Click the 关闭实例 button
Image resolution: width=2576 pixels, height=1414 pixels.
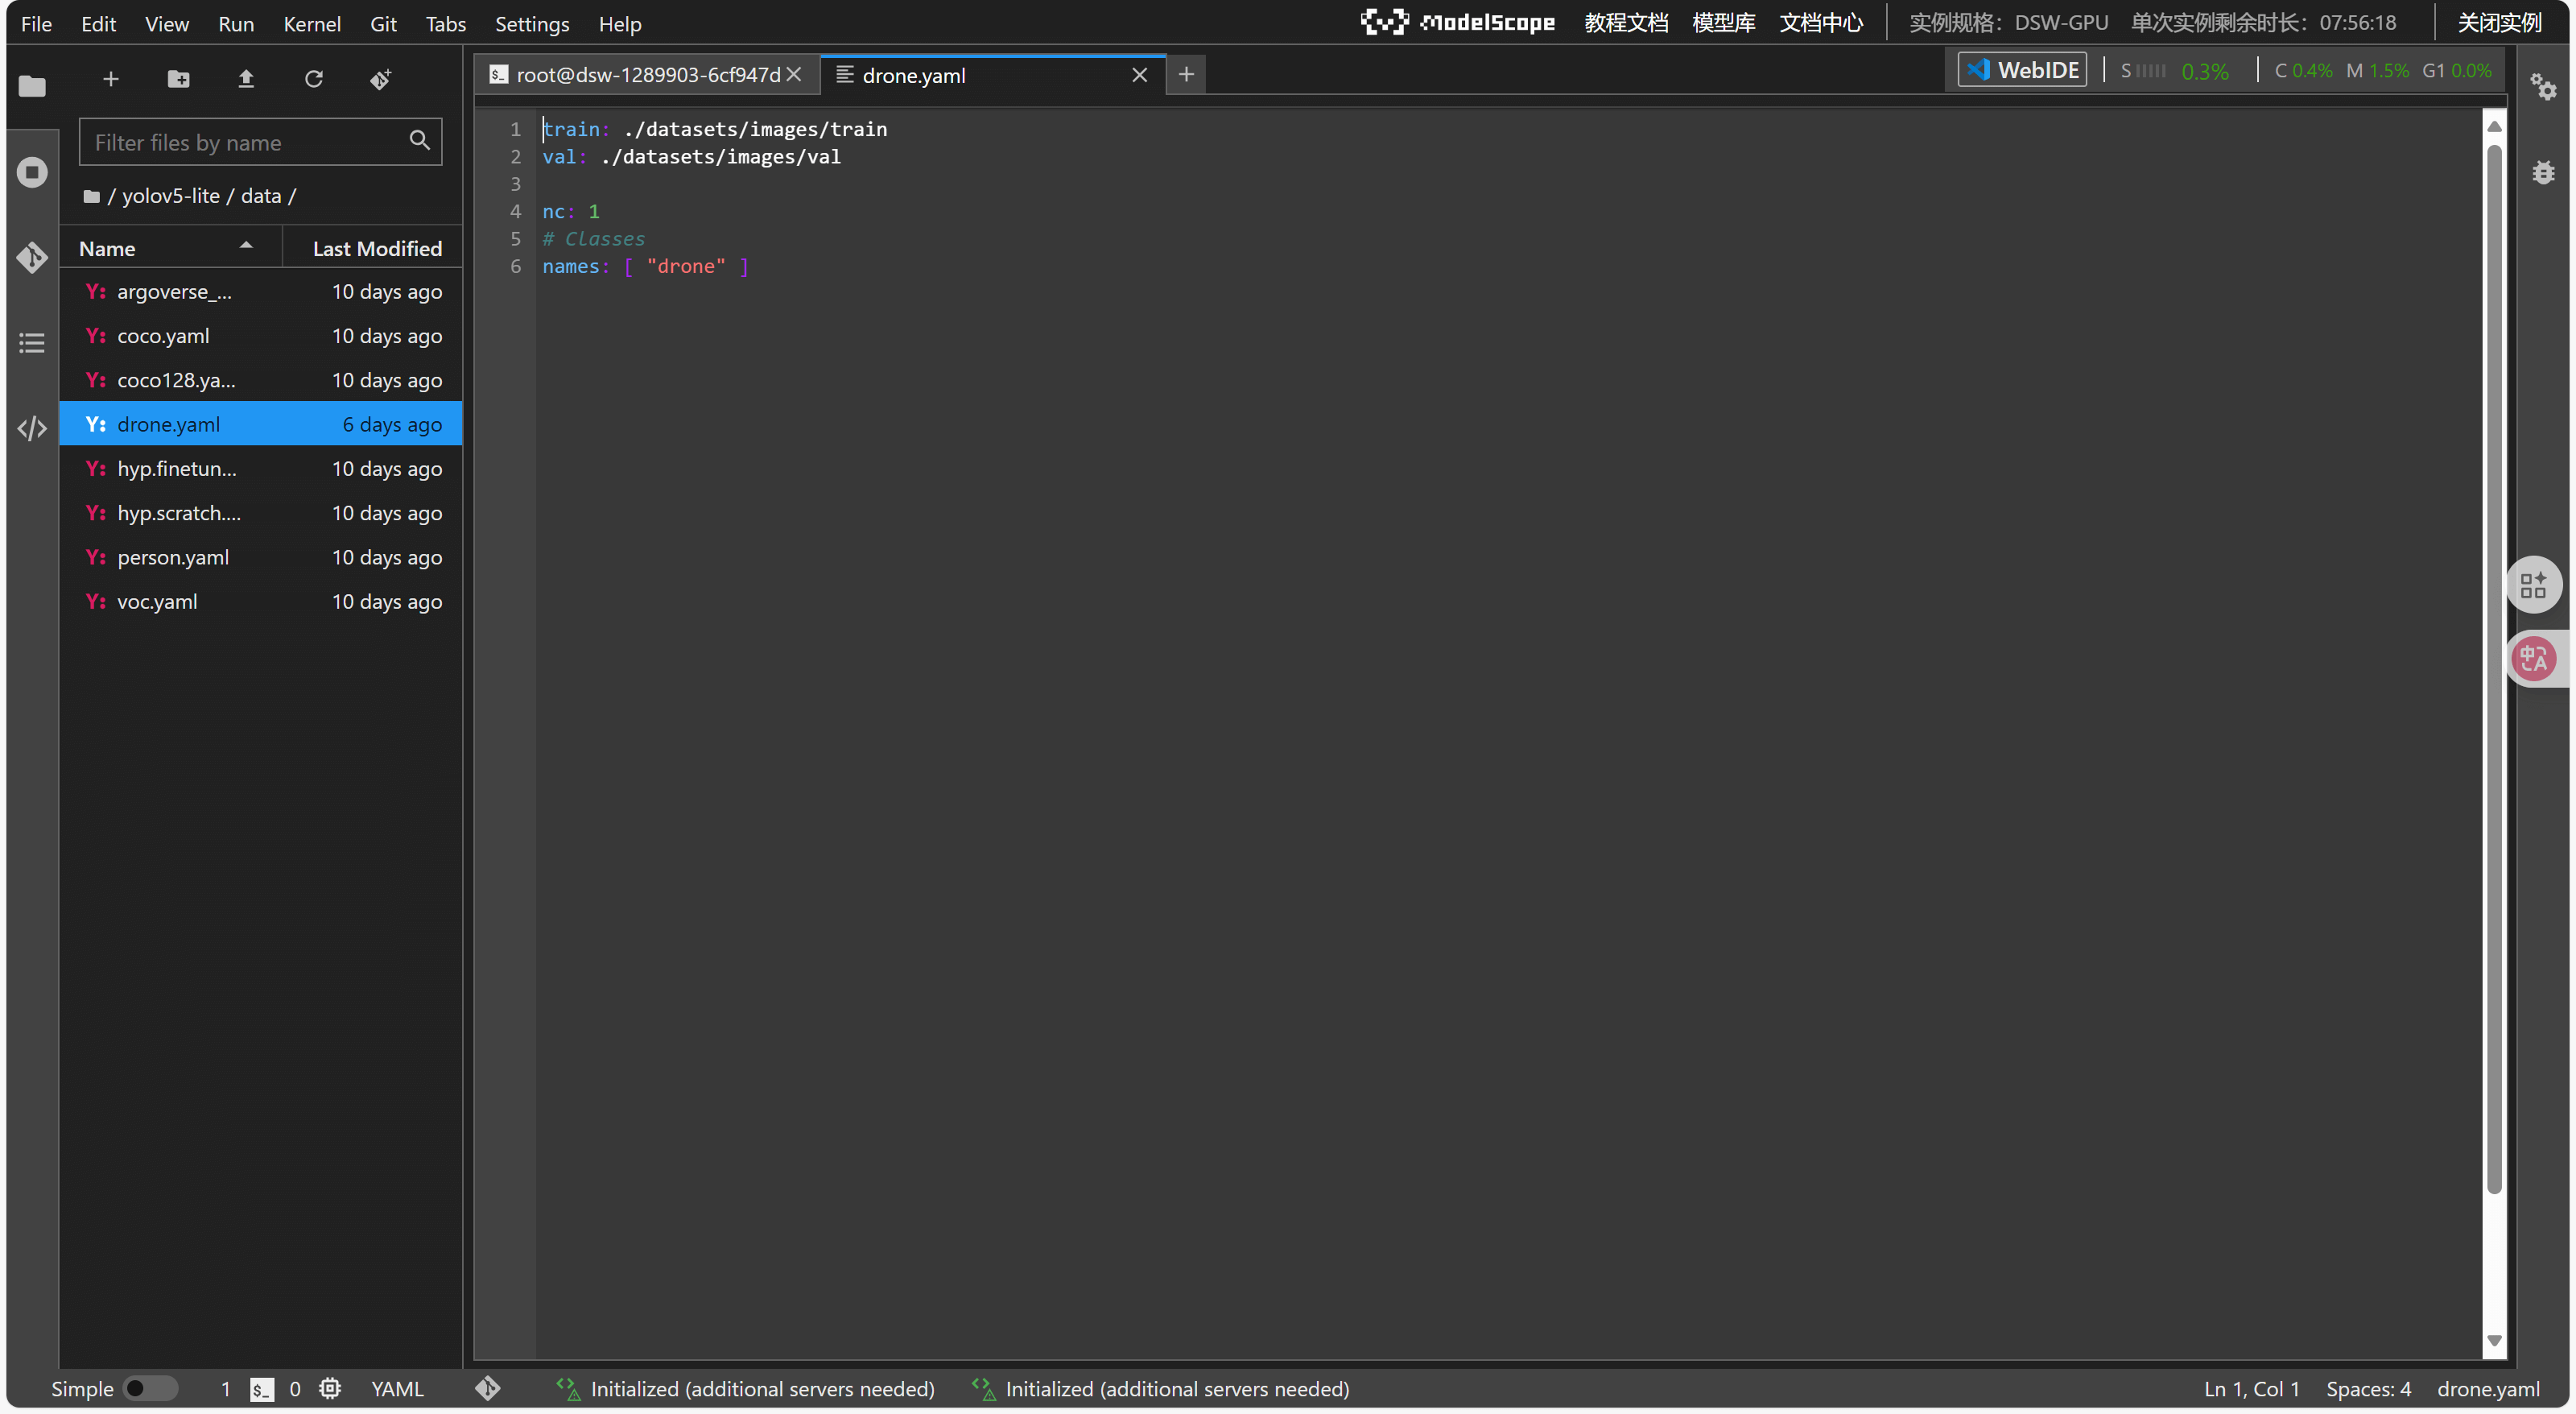coord(2499,23)
